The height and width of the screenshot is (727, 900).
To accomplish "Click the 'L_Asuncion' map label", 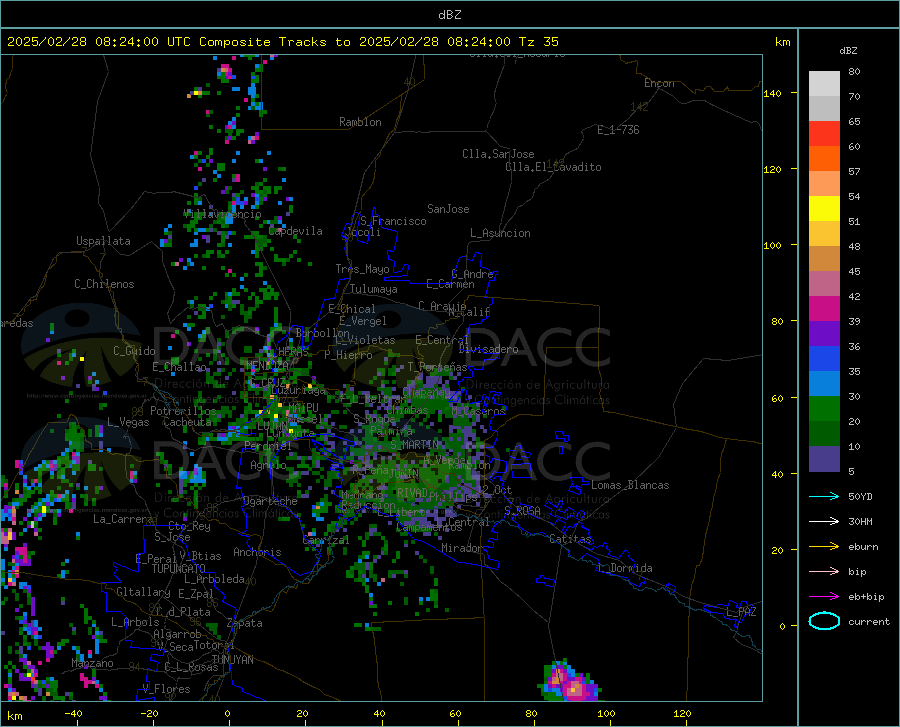I will (500, 233).
